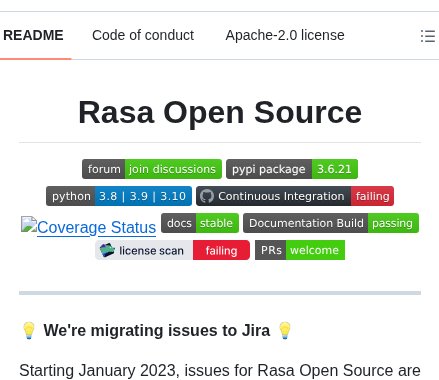This screenshot has height=380, width=439.
Task: Open the pypi package 3.6.21 badge
Action: (x=292, y=169)
